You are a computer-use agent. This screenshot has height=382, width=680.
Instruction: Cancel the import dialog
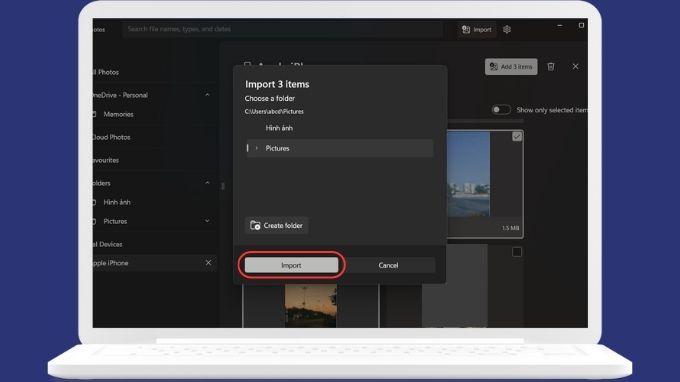[388, 265]
